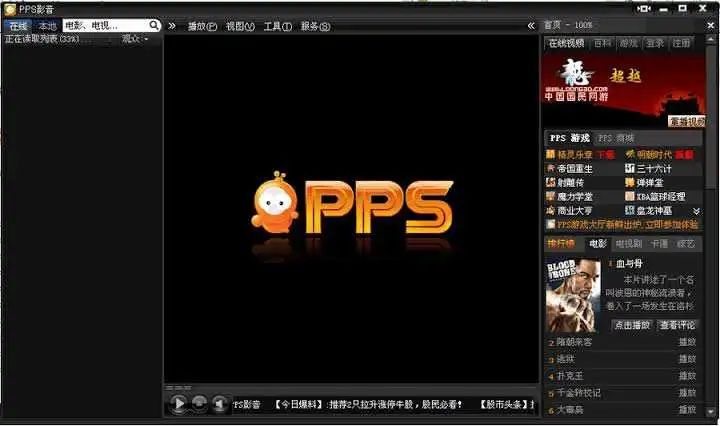Image resolution: width=720 pixels, height=426 pixels.
Task: Open the 播放(P) menu
Action: click(x=202, y=27)
